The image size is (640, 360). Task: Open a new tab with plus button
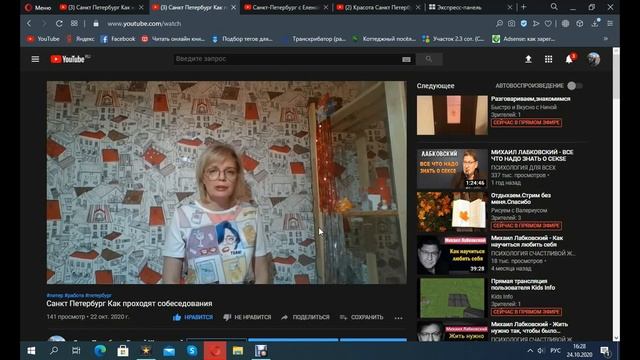pyautogui.click(x=524, y=7)
